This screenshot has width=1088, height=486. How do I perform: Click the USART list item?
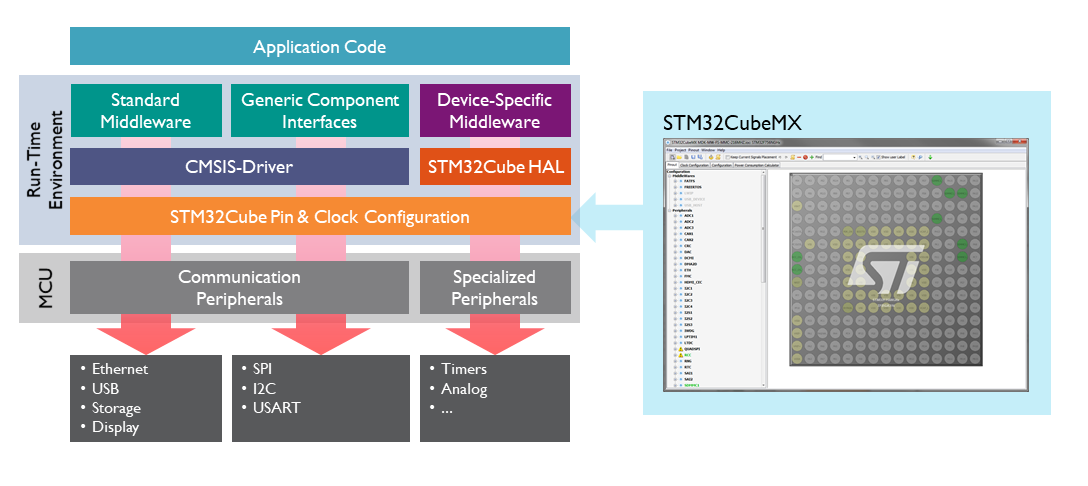(x=277, y=408)
